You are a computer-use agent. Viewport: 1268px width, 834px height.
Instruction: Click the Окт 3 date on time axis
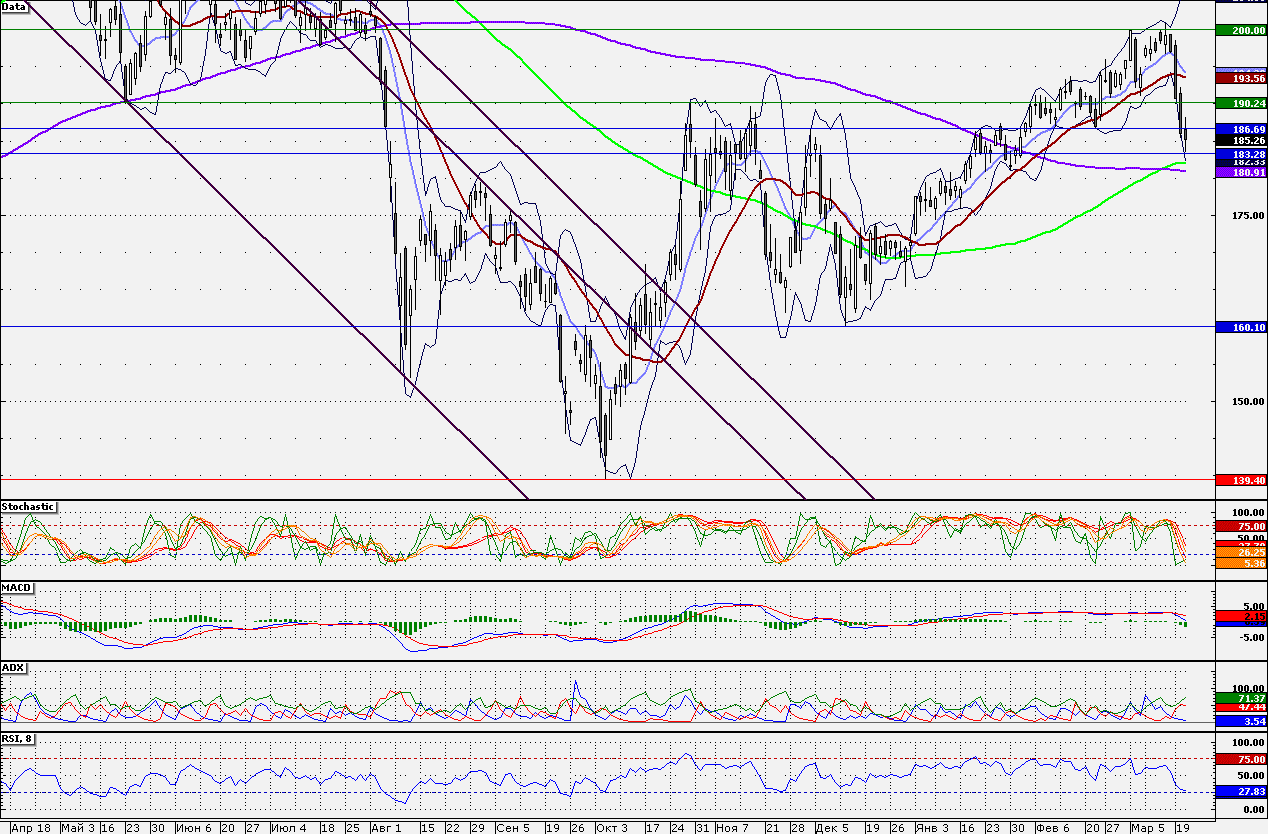[611, 827]
